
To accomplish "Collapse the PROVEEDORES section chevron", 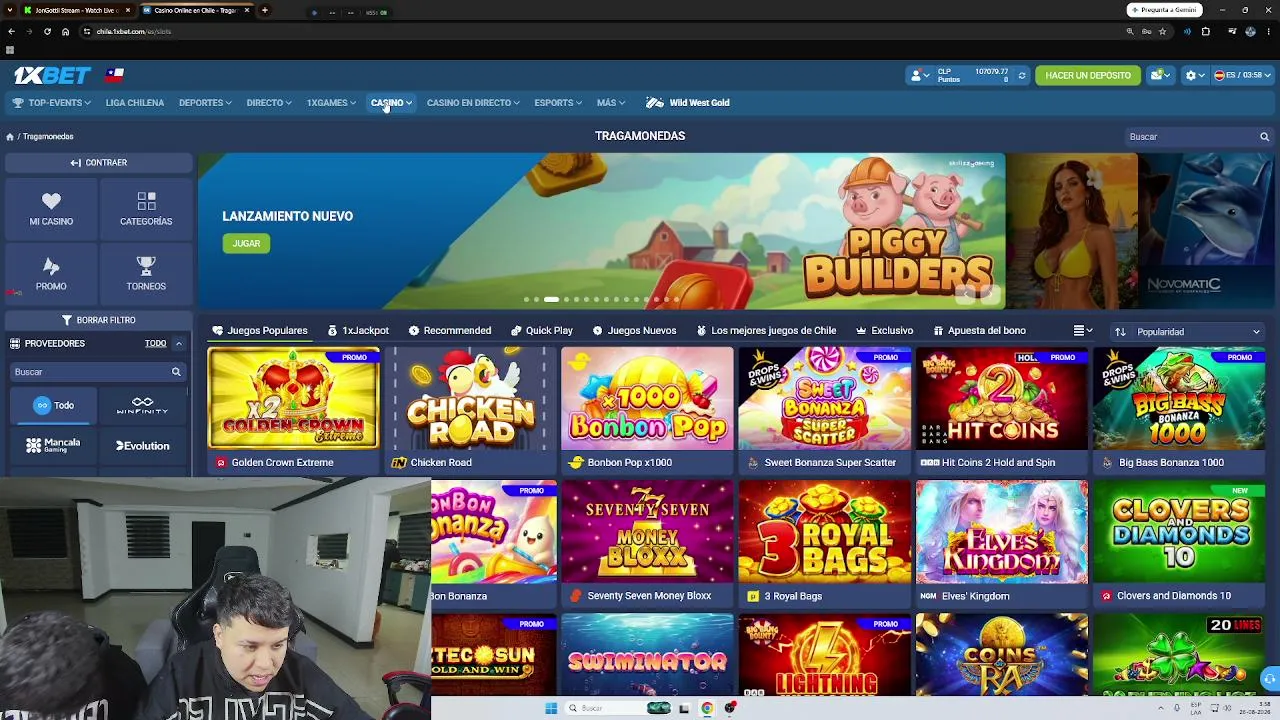I will click(179, 344).
